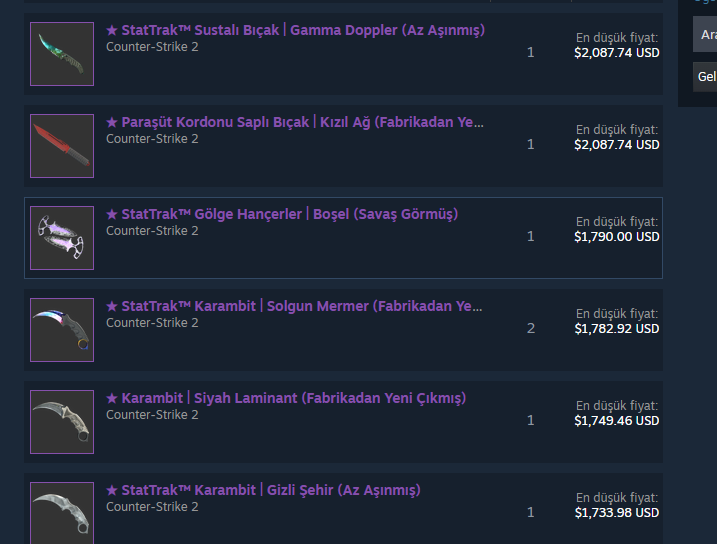Click the $1,749.46 USD price text
The width and height of the screenshot is (717, 544).
(616, 421)
